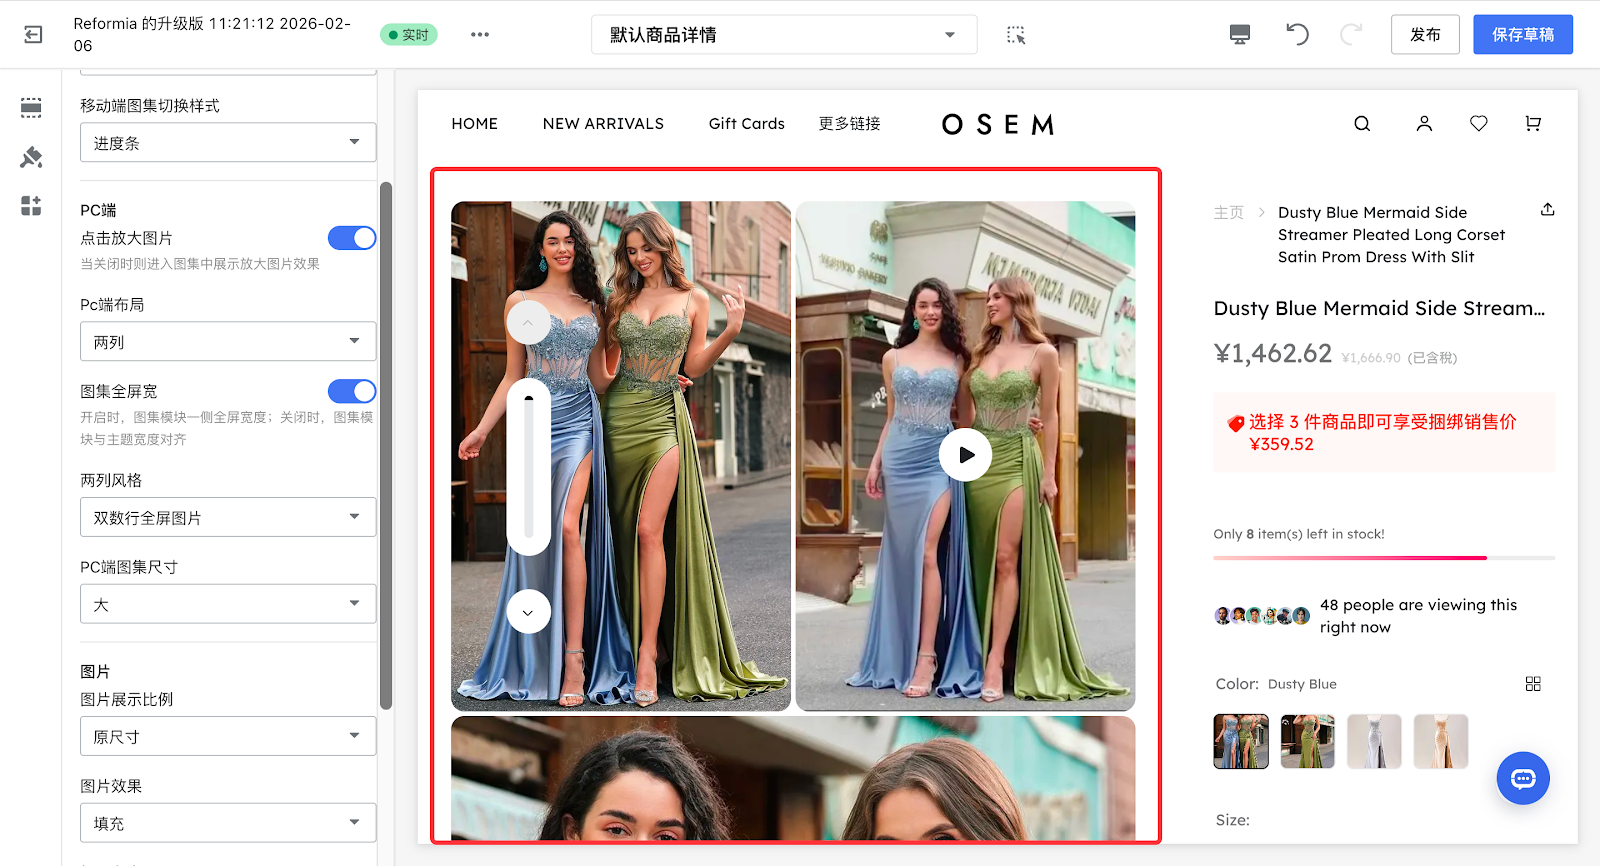Click NEW ARRIVALS in the navigation
This screenshot has width=1600, height=866.
603,124
